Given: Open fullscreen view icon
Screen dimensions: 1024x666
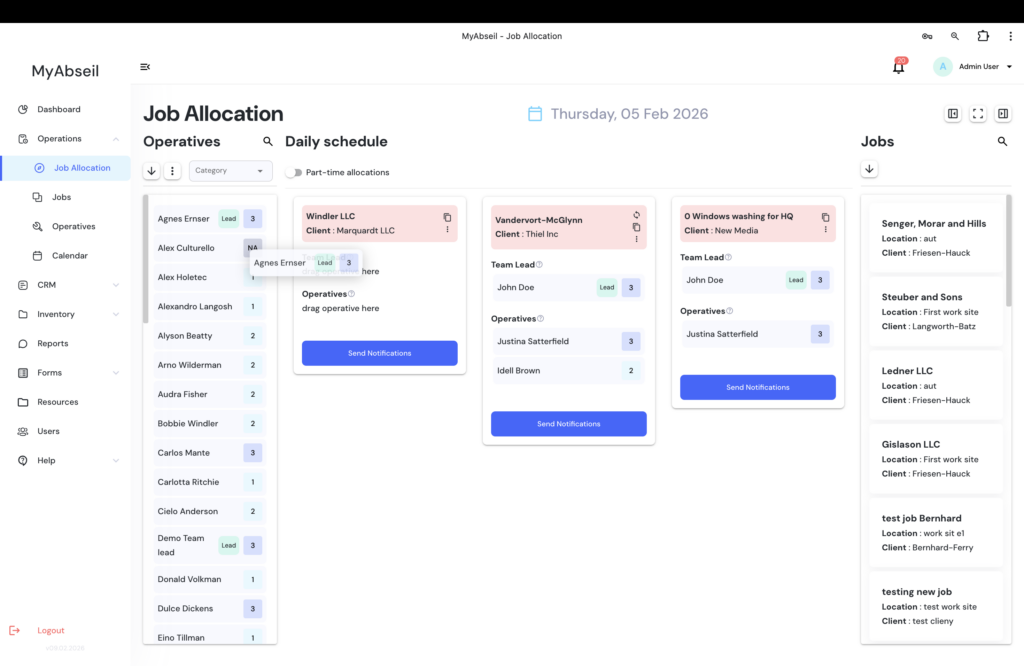Looking at the screenshot, I should [x=978, y=114].
